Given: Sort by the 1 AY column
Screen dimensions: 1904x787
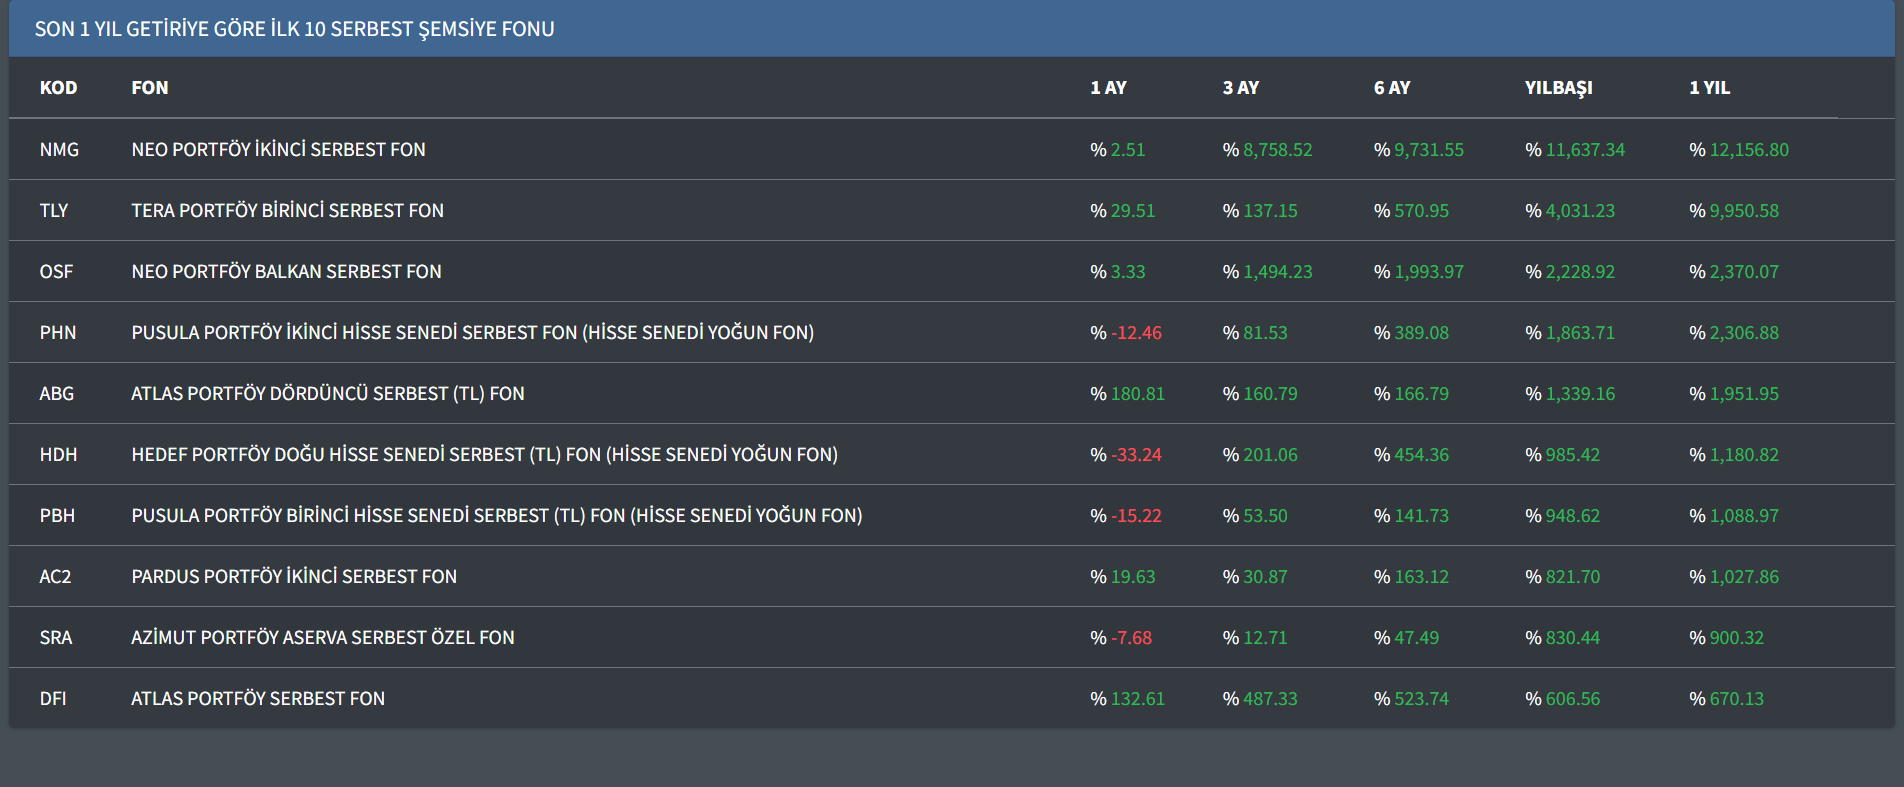Looking at the screenshot, I should point(1108,88).
